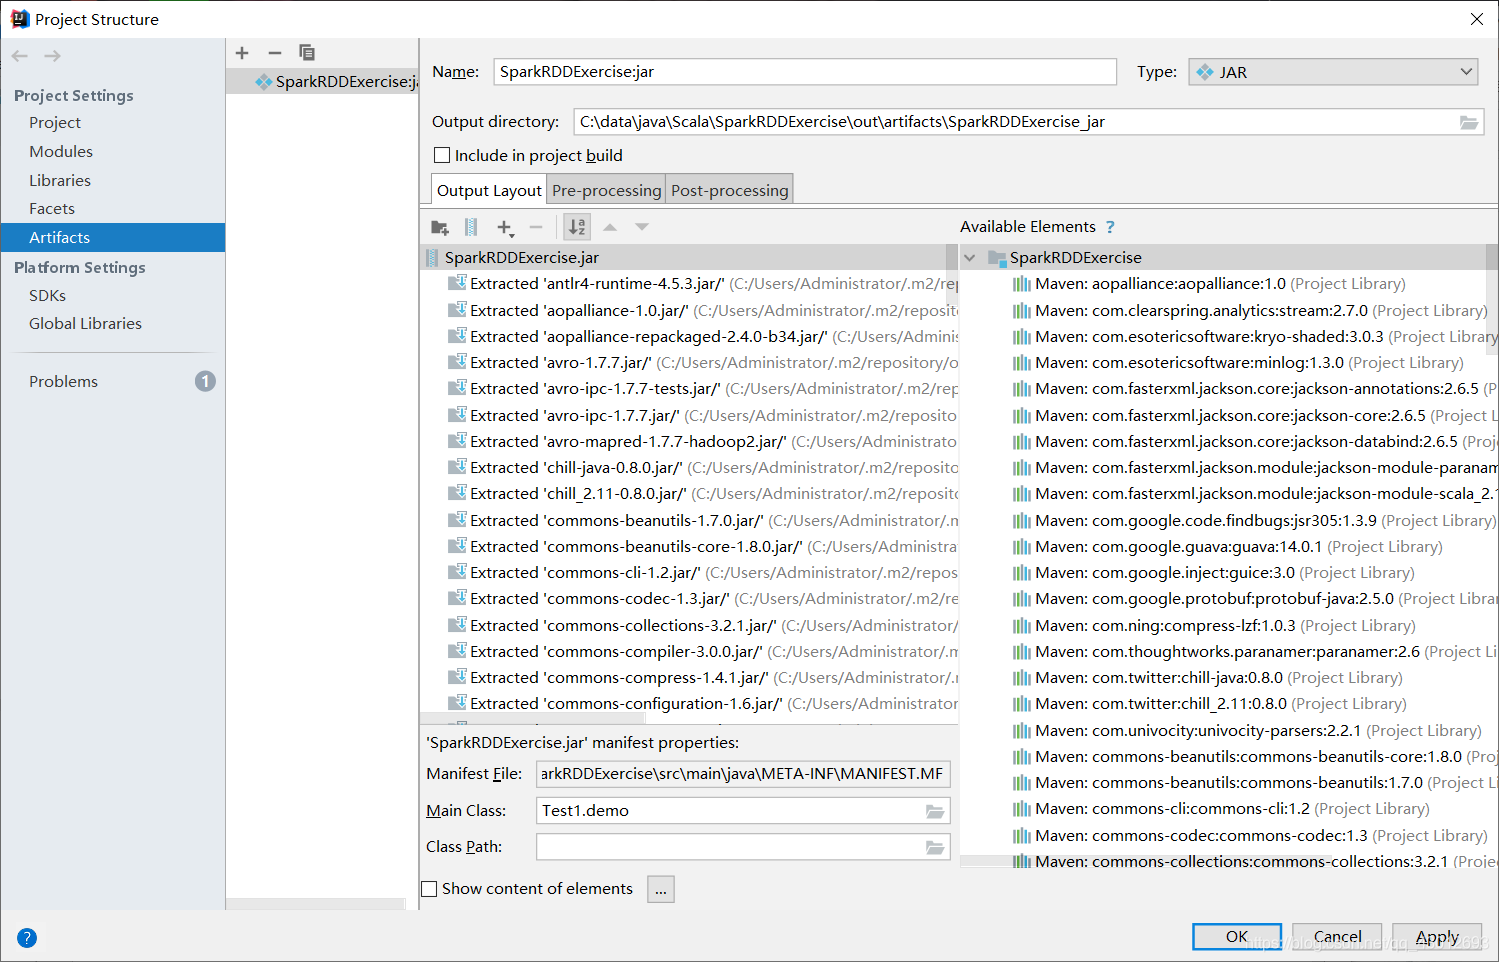Browse Class Path folder icon
Screen dimensions: 1499x962
coord(935,847)
